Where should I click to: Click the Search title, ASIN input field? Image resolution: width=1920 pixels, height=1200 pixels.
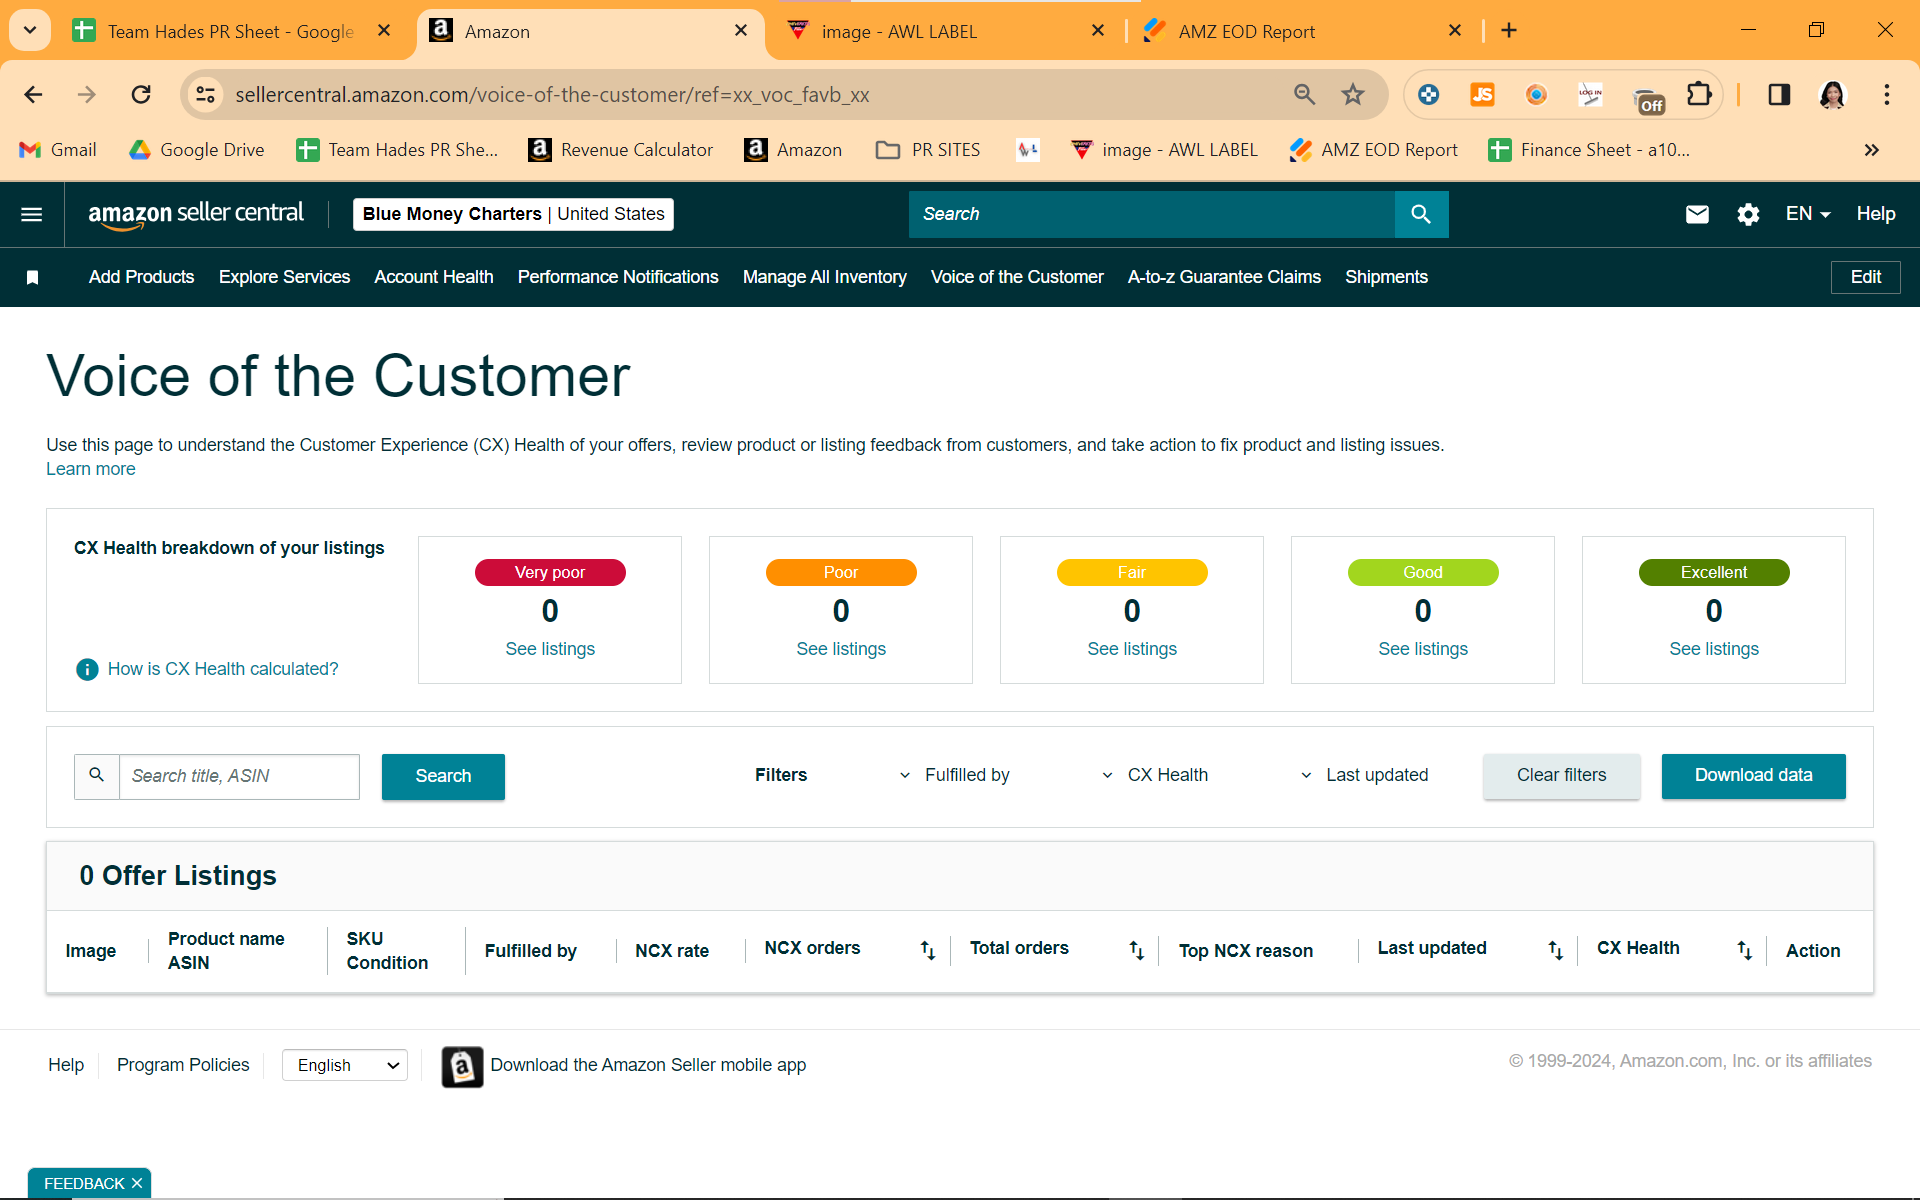click(x=239, y=776)
